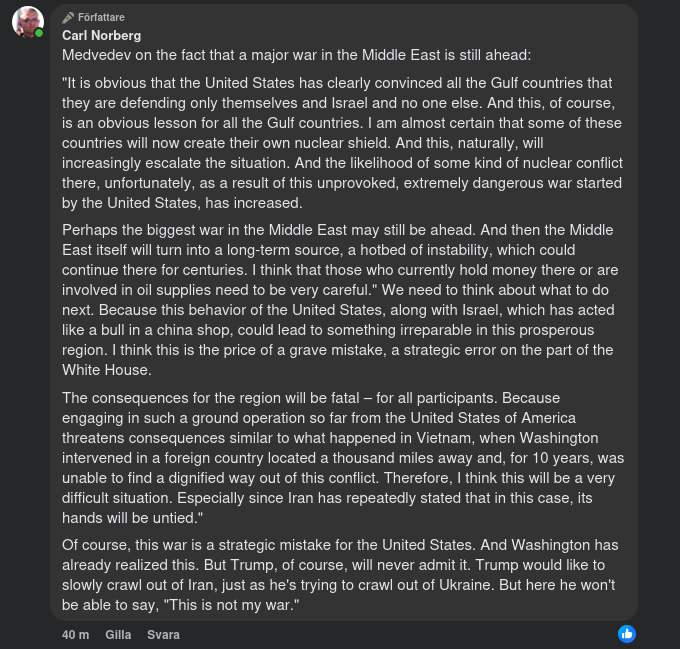Open Carl Norberg's profile picture

click(x=27, y=21)
